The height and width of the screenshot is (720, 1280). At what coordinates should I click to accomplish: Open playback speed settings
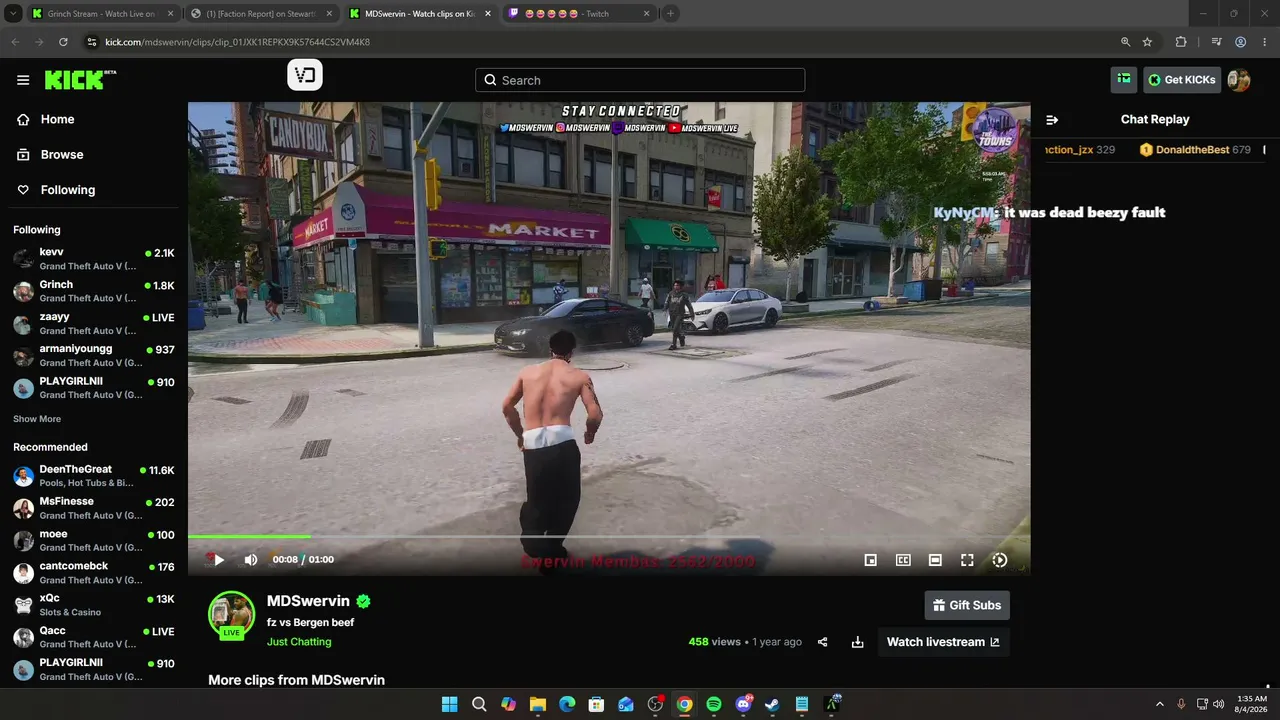pos(999,560)
